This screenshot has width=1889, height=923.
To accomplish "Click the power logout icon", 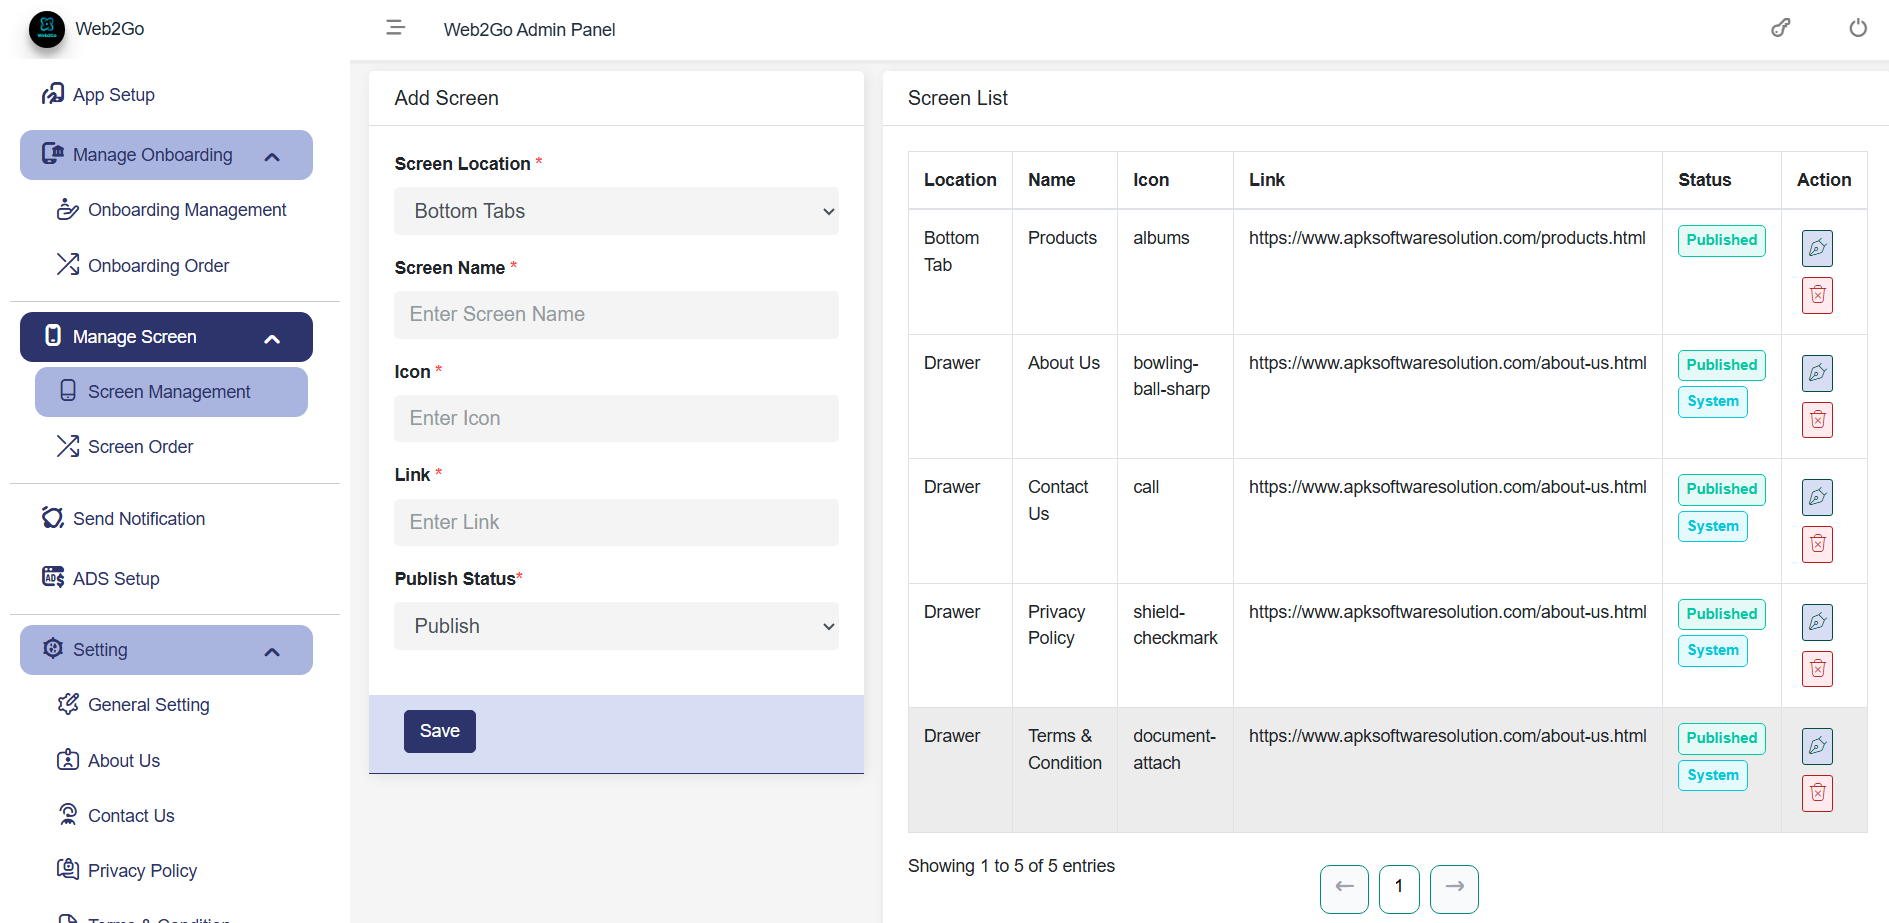I will 1857,28.
